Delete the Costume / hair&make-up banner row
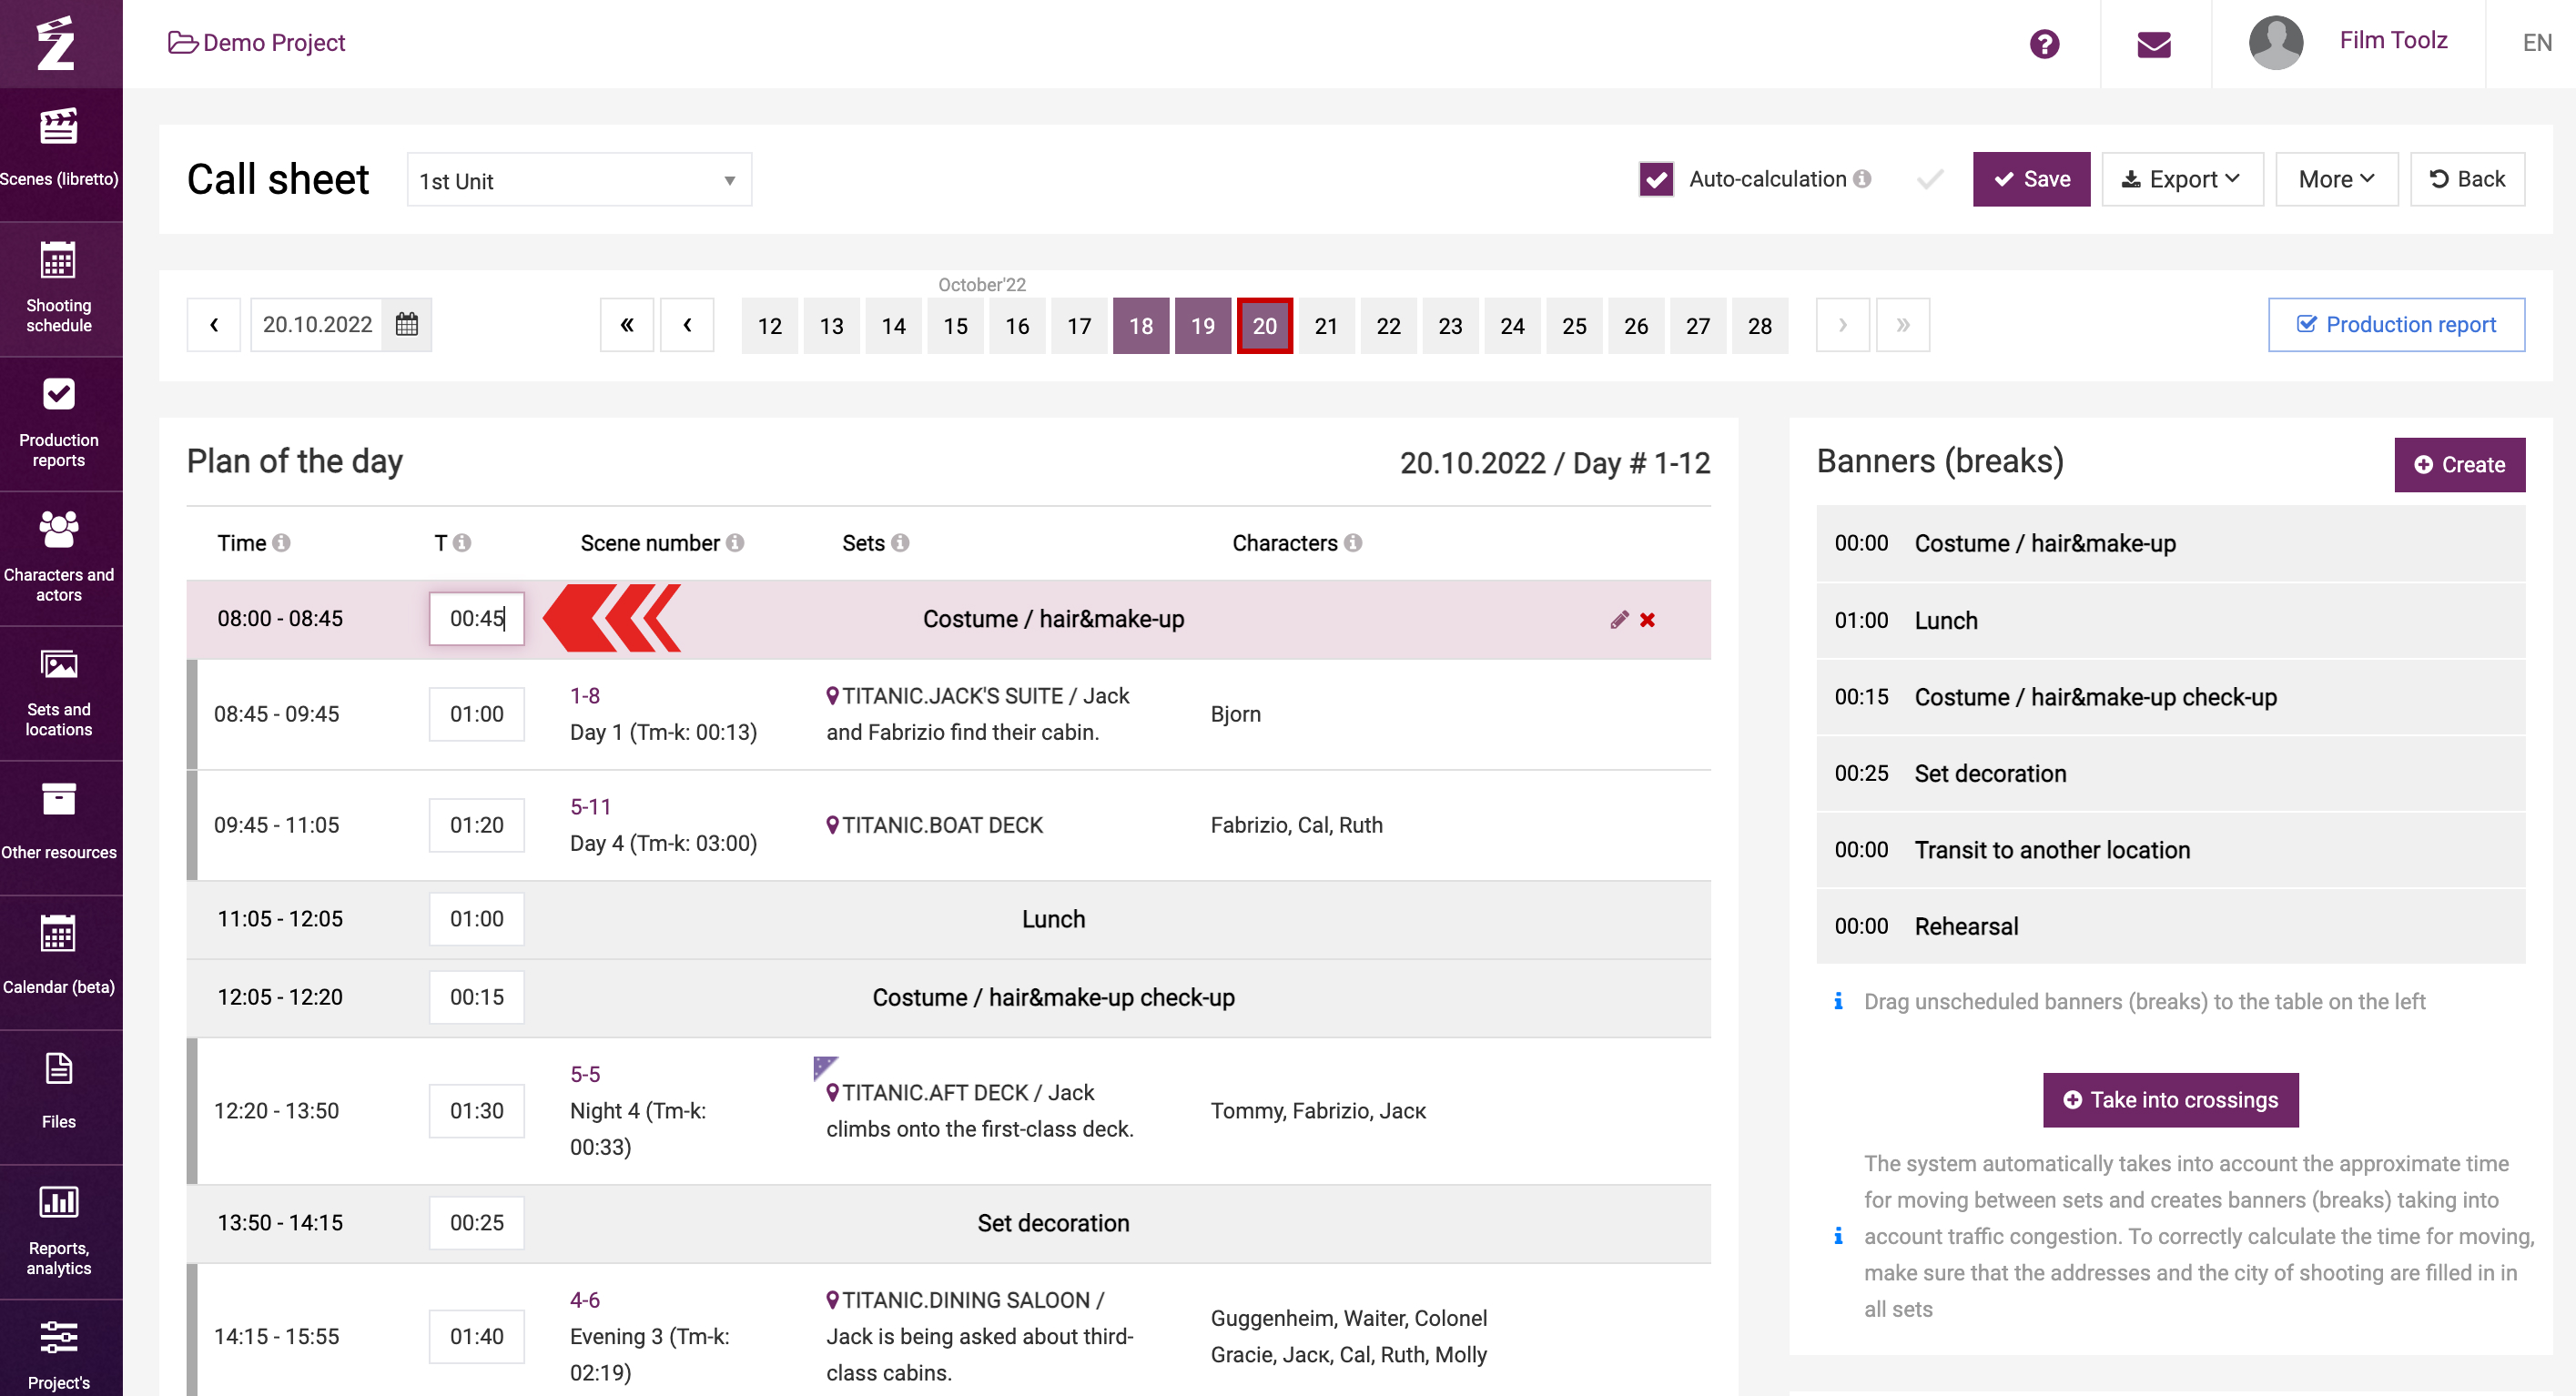 1647,619
